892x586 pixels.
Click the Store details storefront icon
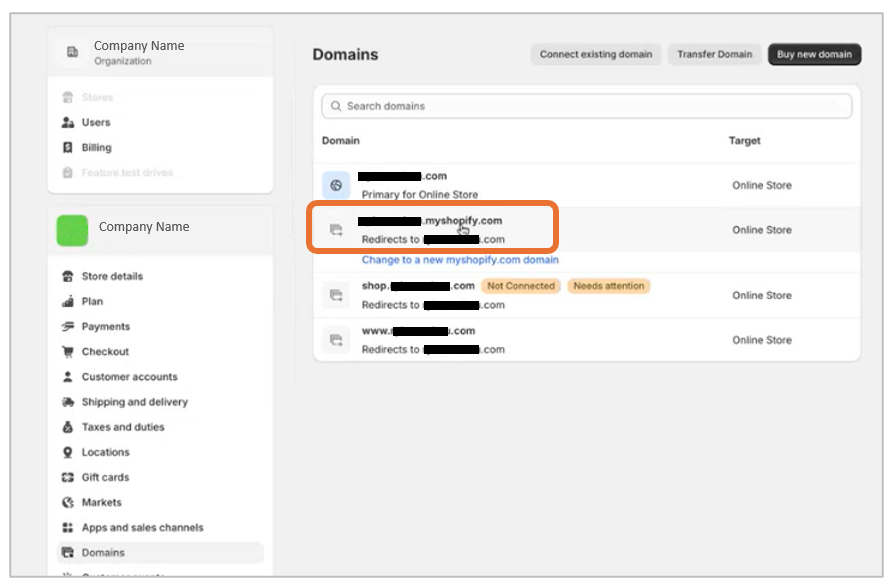(68, 277)
